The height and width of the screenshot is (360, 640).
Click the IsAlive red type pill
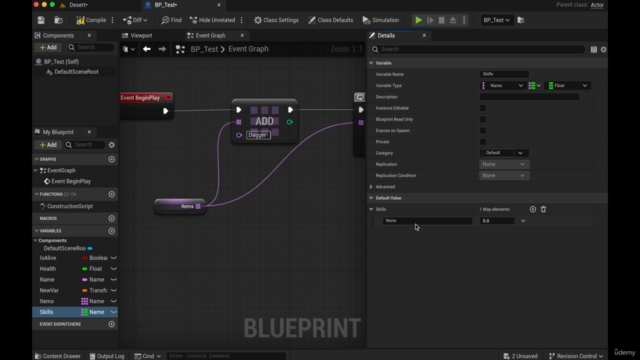pos(84,258)
